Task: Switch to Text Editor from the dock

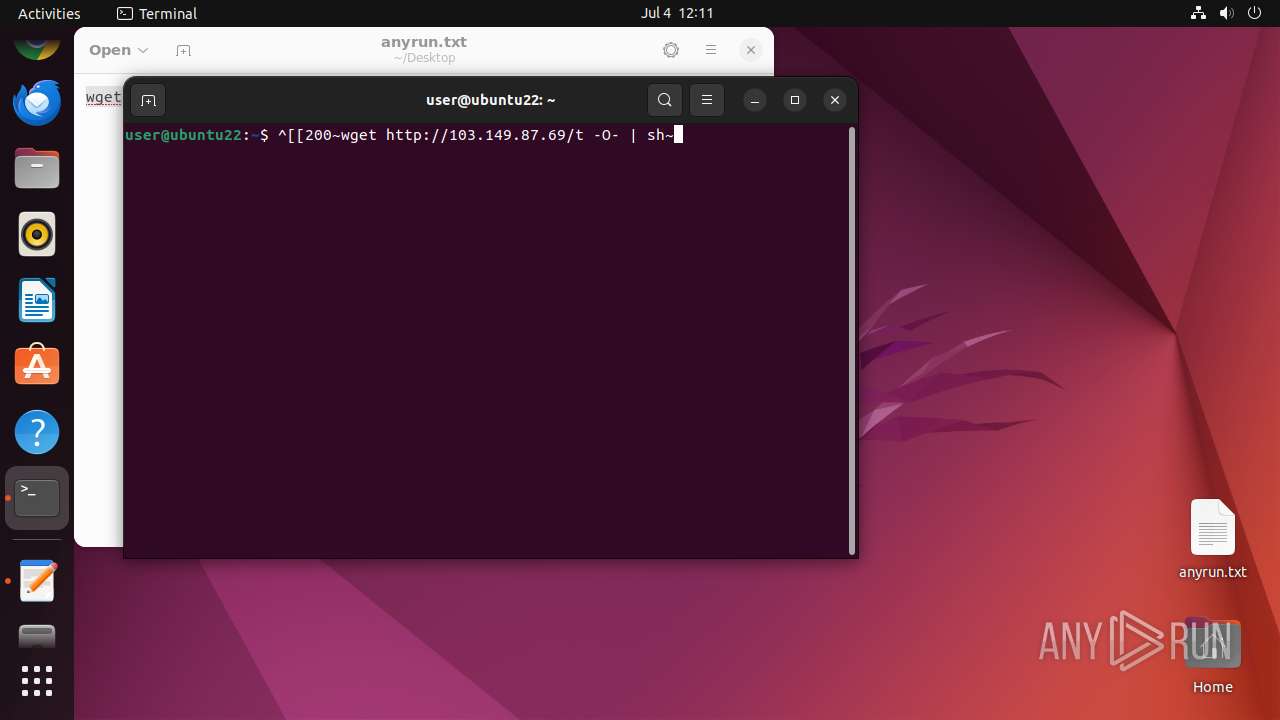Action: [37, 581]
